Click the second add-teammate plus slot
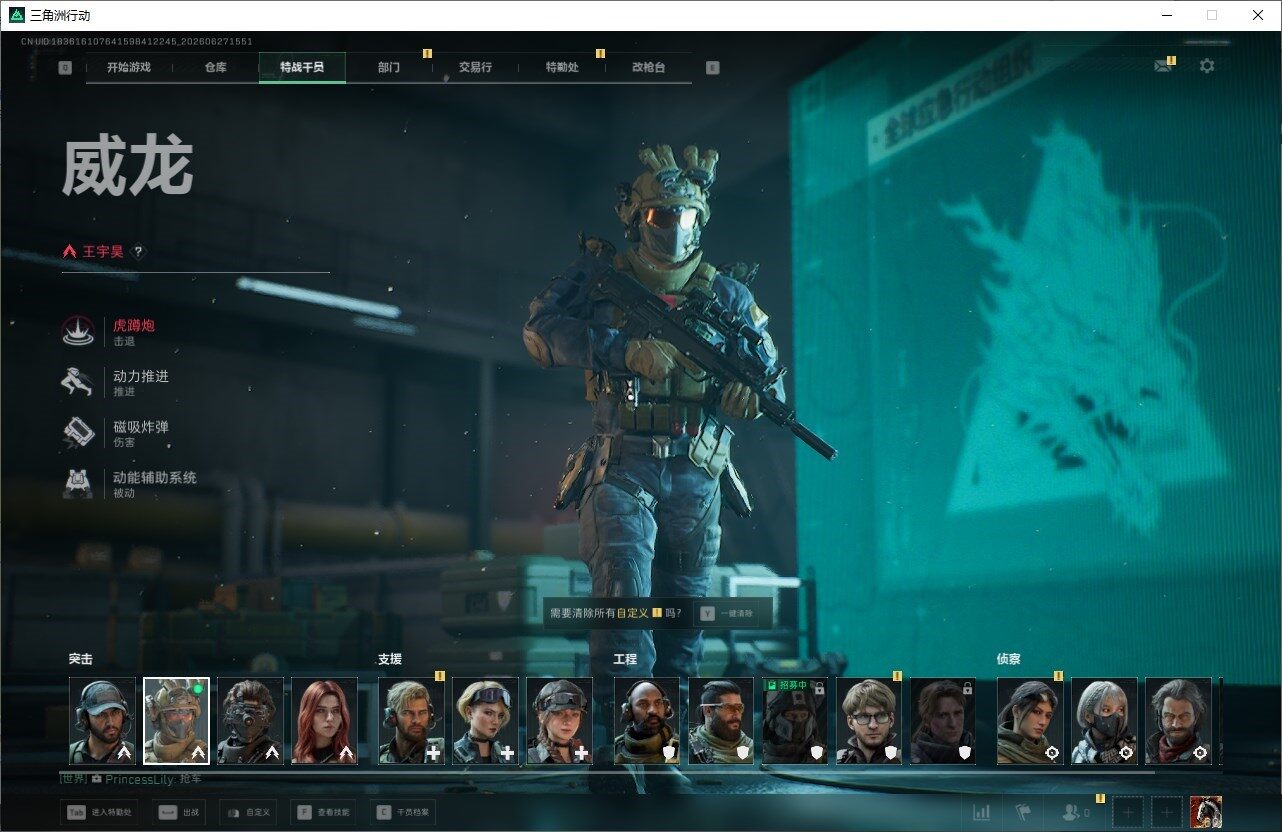This screenshot has height=832, width=1282. [x=1166, y=813]
